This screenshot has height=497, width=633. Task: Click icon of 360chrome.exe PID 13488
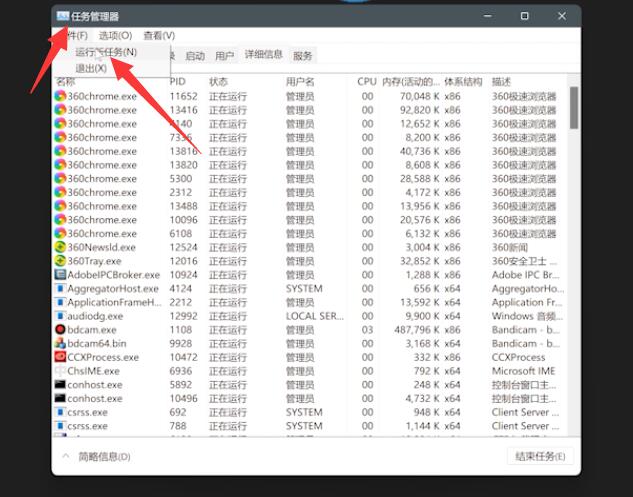point(60,206)
